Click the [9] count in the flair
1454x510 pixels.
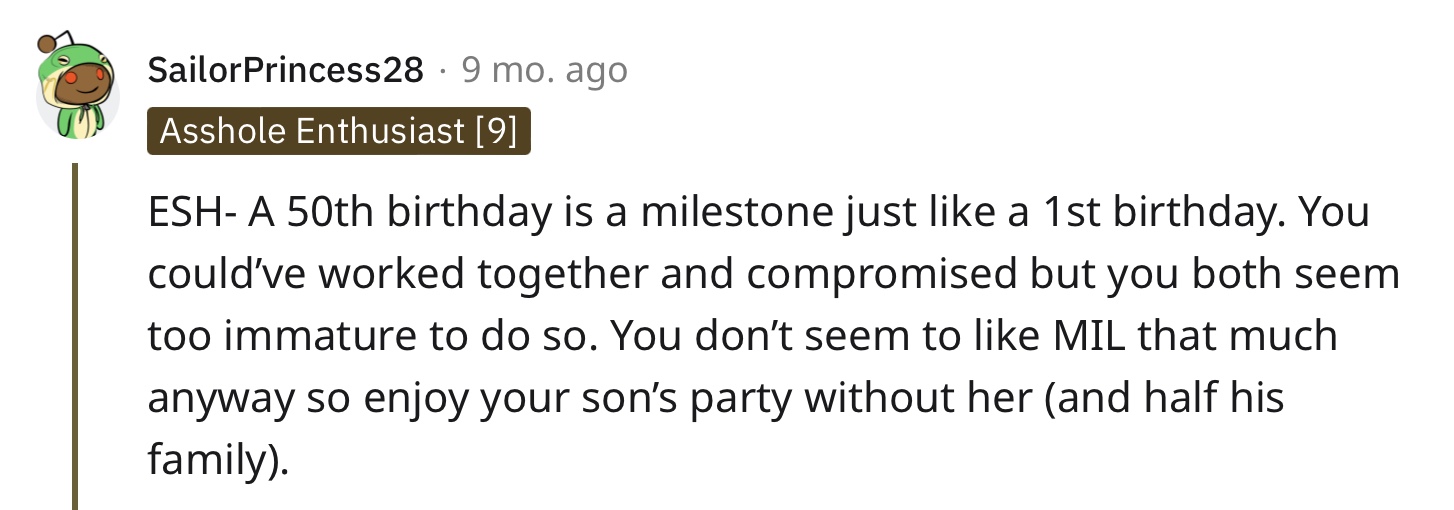(x=496, y=131)
